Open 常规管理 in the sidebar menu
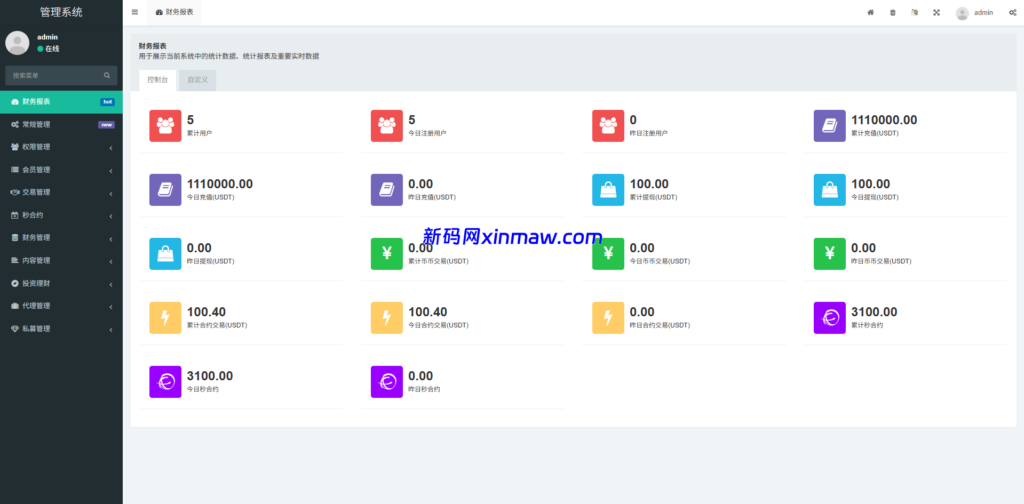This screenshot has width=1024, height=504. (61, 124)
